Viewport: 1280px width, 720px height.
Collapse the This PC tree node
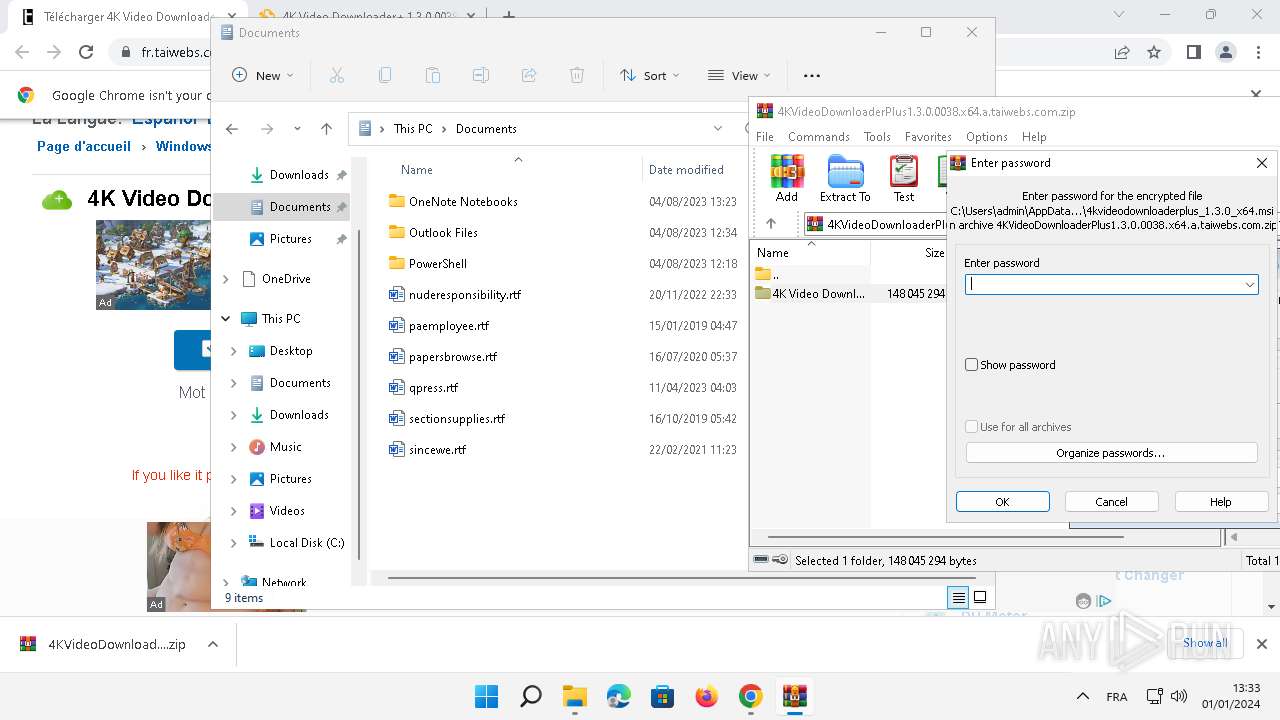[227, 319]
